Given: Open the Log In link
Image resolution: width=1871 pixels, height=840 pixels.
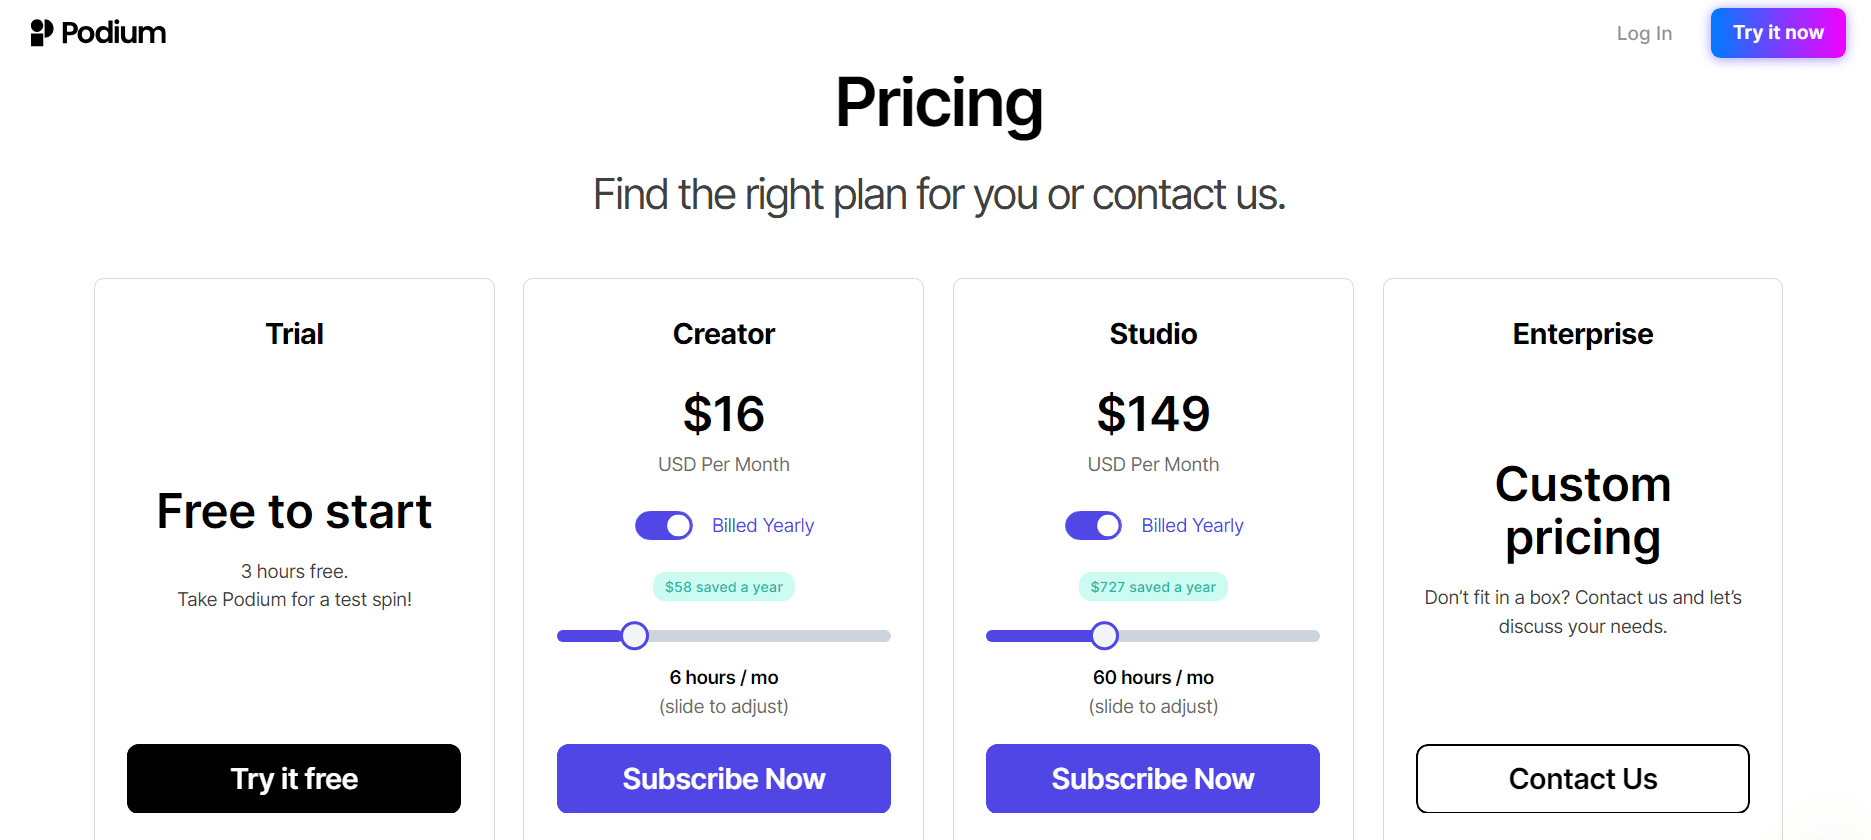Looking at the screenshot, I should 1644,33.
